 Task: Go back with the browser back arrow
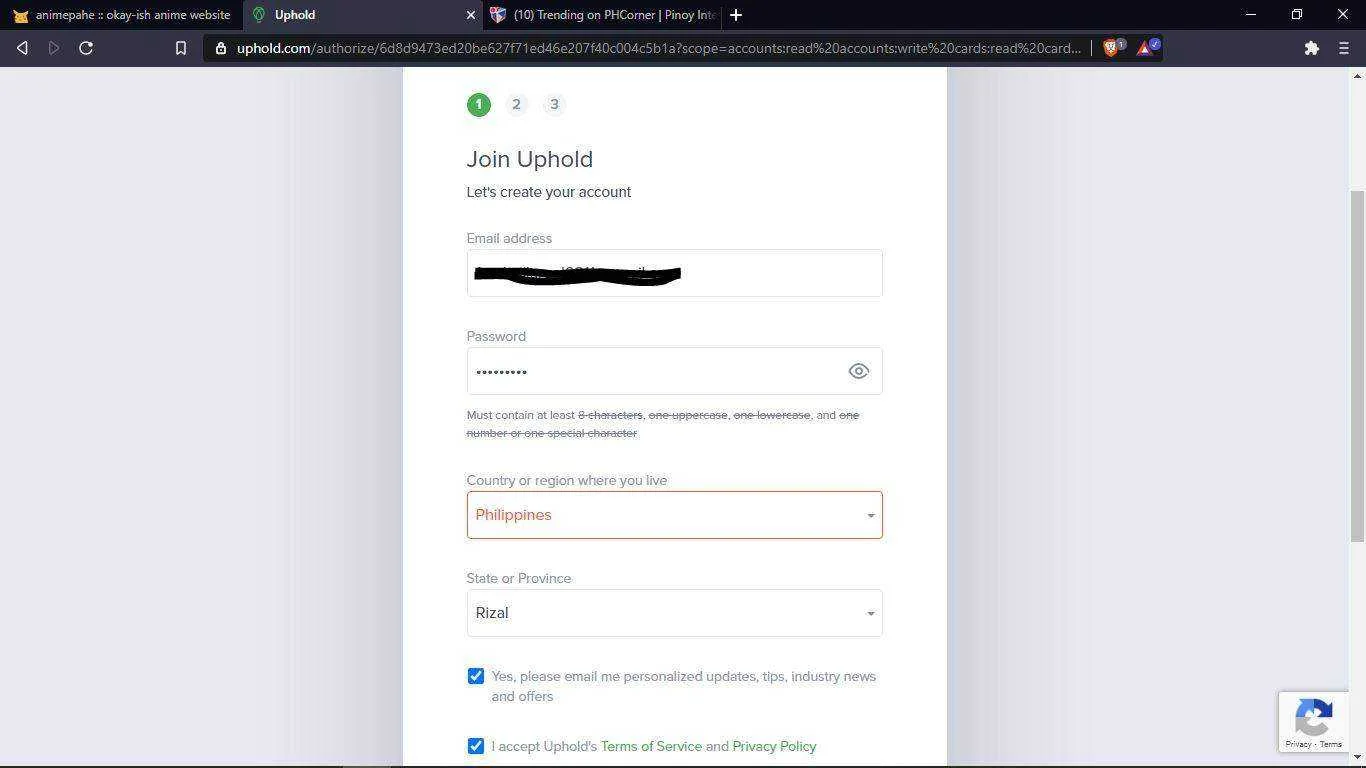[22, 48]
